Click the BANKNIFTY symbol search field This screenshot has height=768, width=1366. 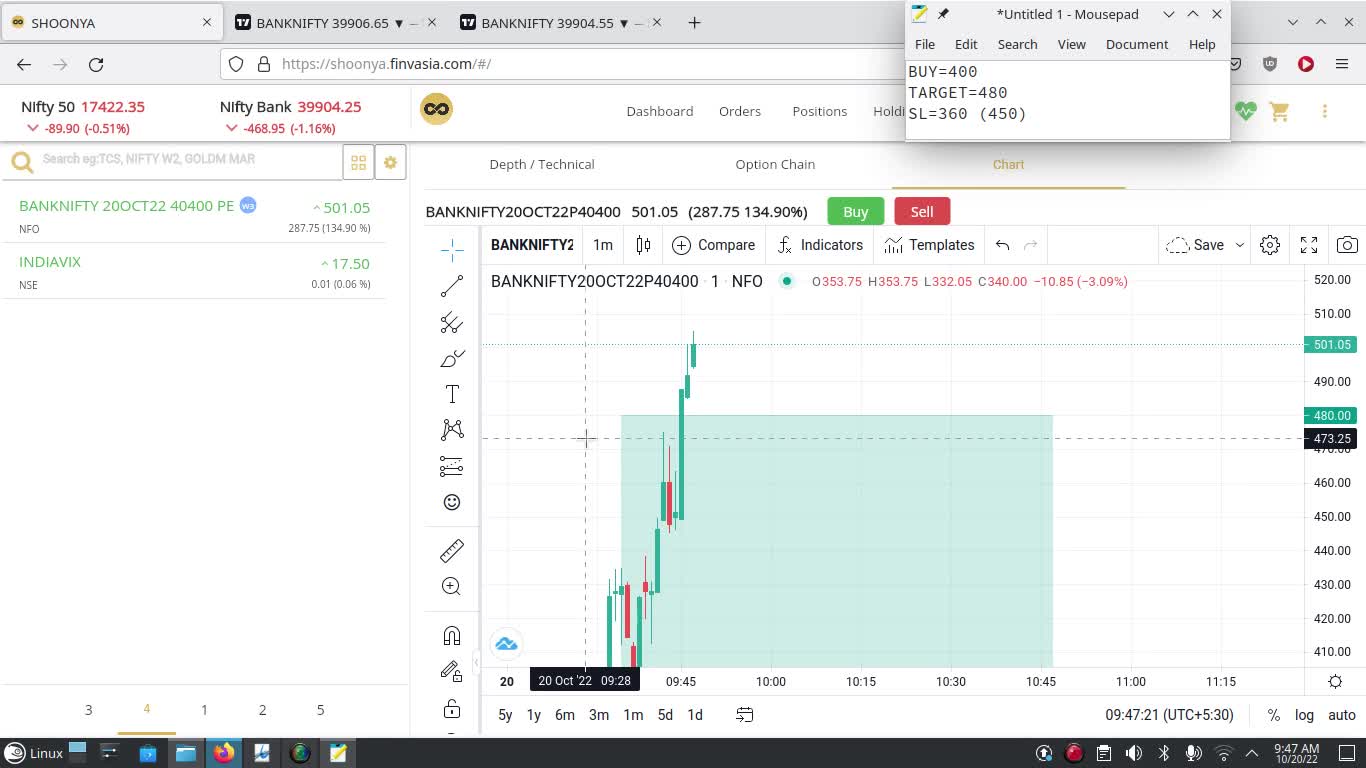pyautogui.click(x=532, y=245)
